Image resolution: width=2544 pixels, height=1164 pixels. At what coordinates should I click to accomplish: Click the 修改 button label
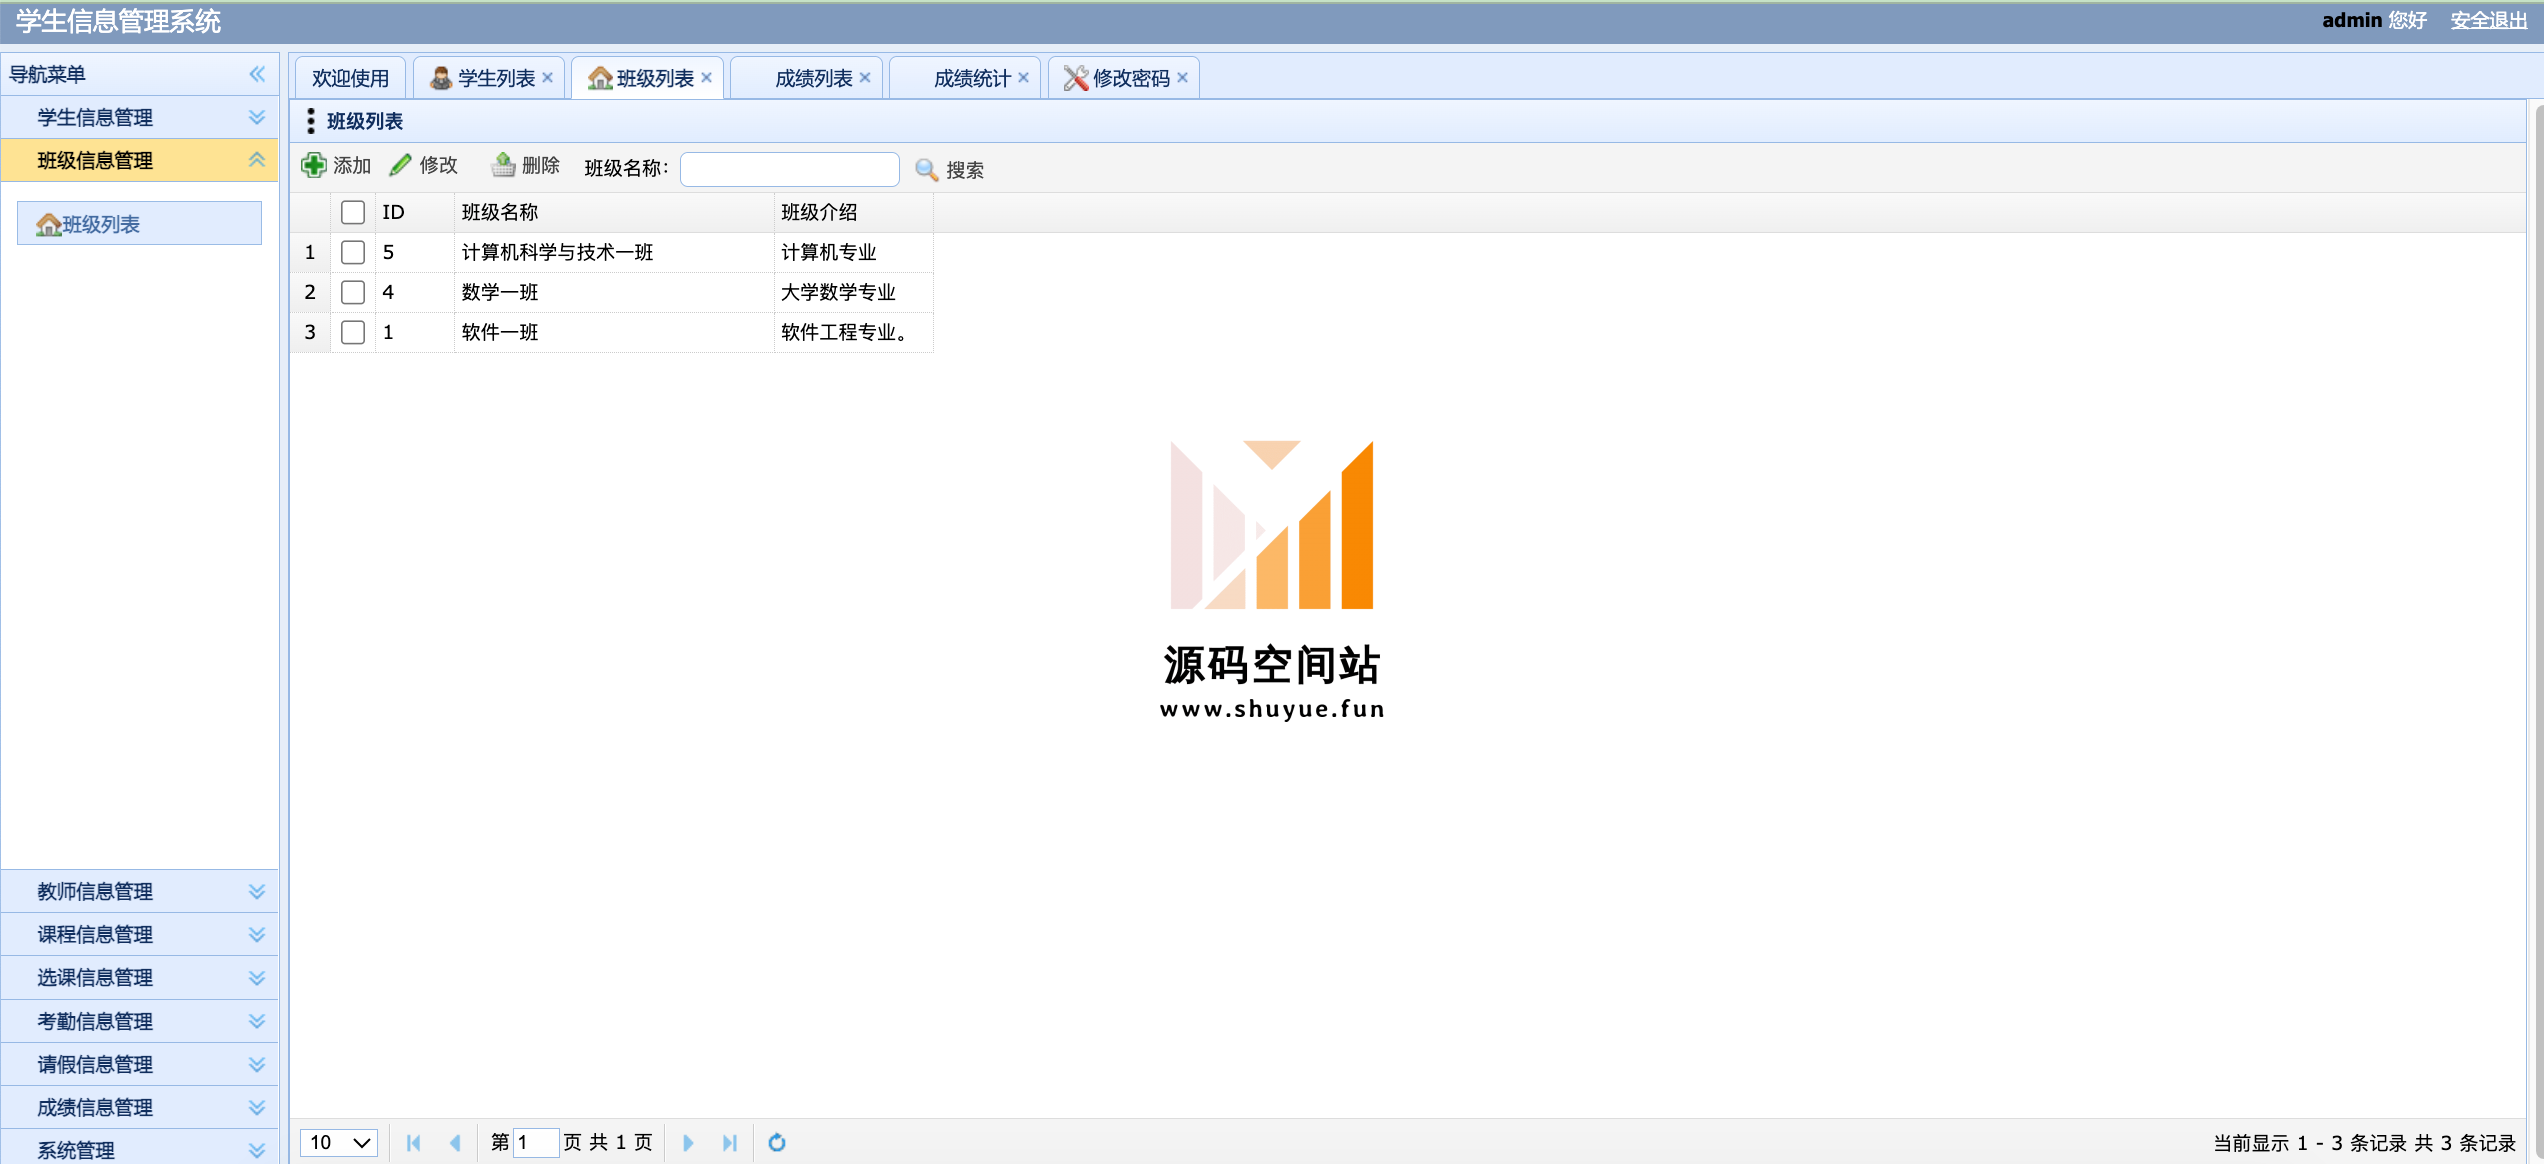[439, 165]
